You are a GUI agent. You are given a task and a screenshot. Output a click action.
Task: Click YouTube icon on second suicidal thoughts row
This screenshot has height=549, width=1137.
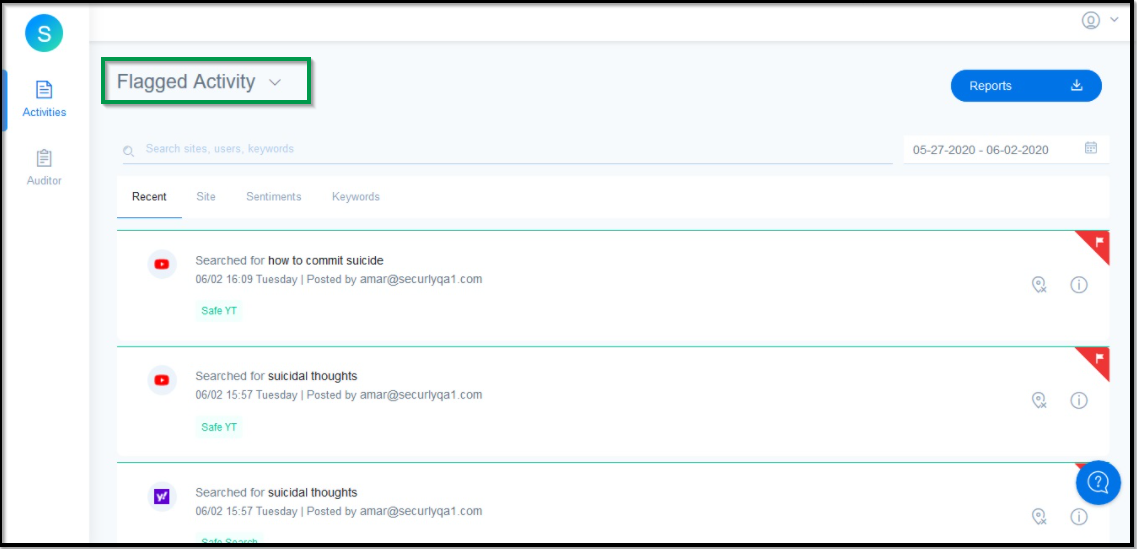click(162, 380)
